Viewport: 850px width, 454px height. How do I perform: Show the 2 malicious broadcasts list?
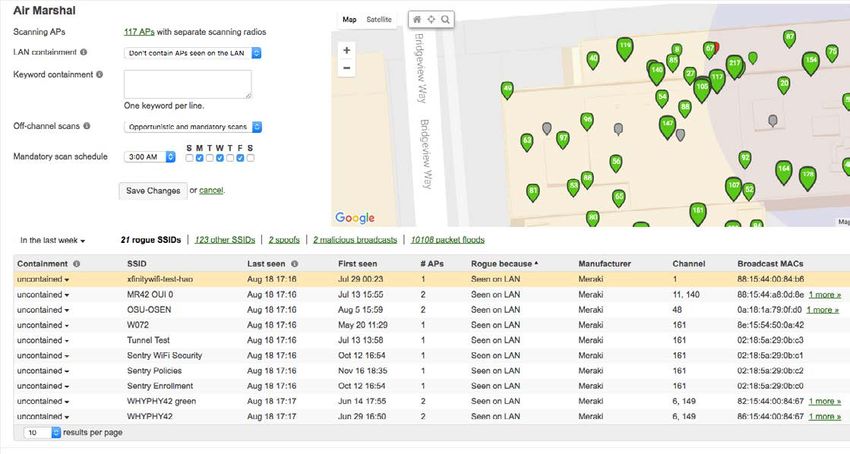(355, 240)
